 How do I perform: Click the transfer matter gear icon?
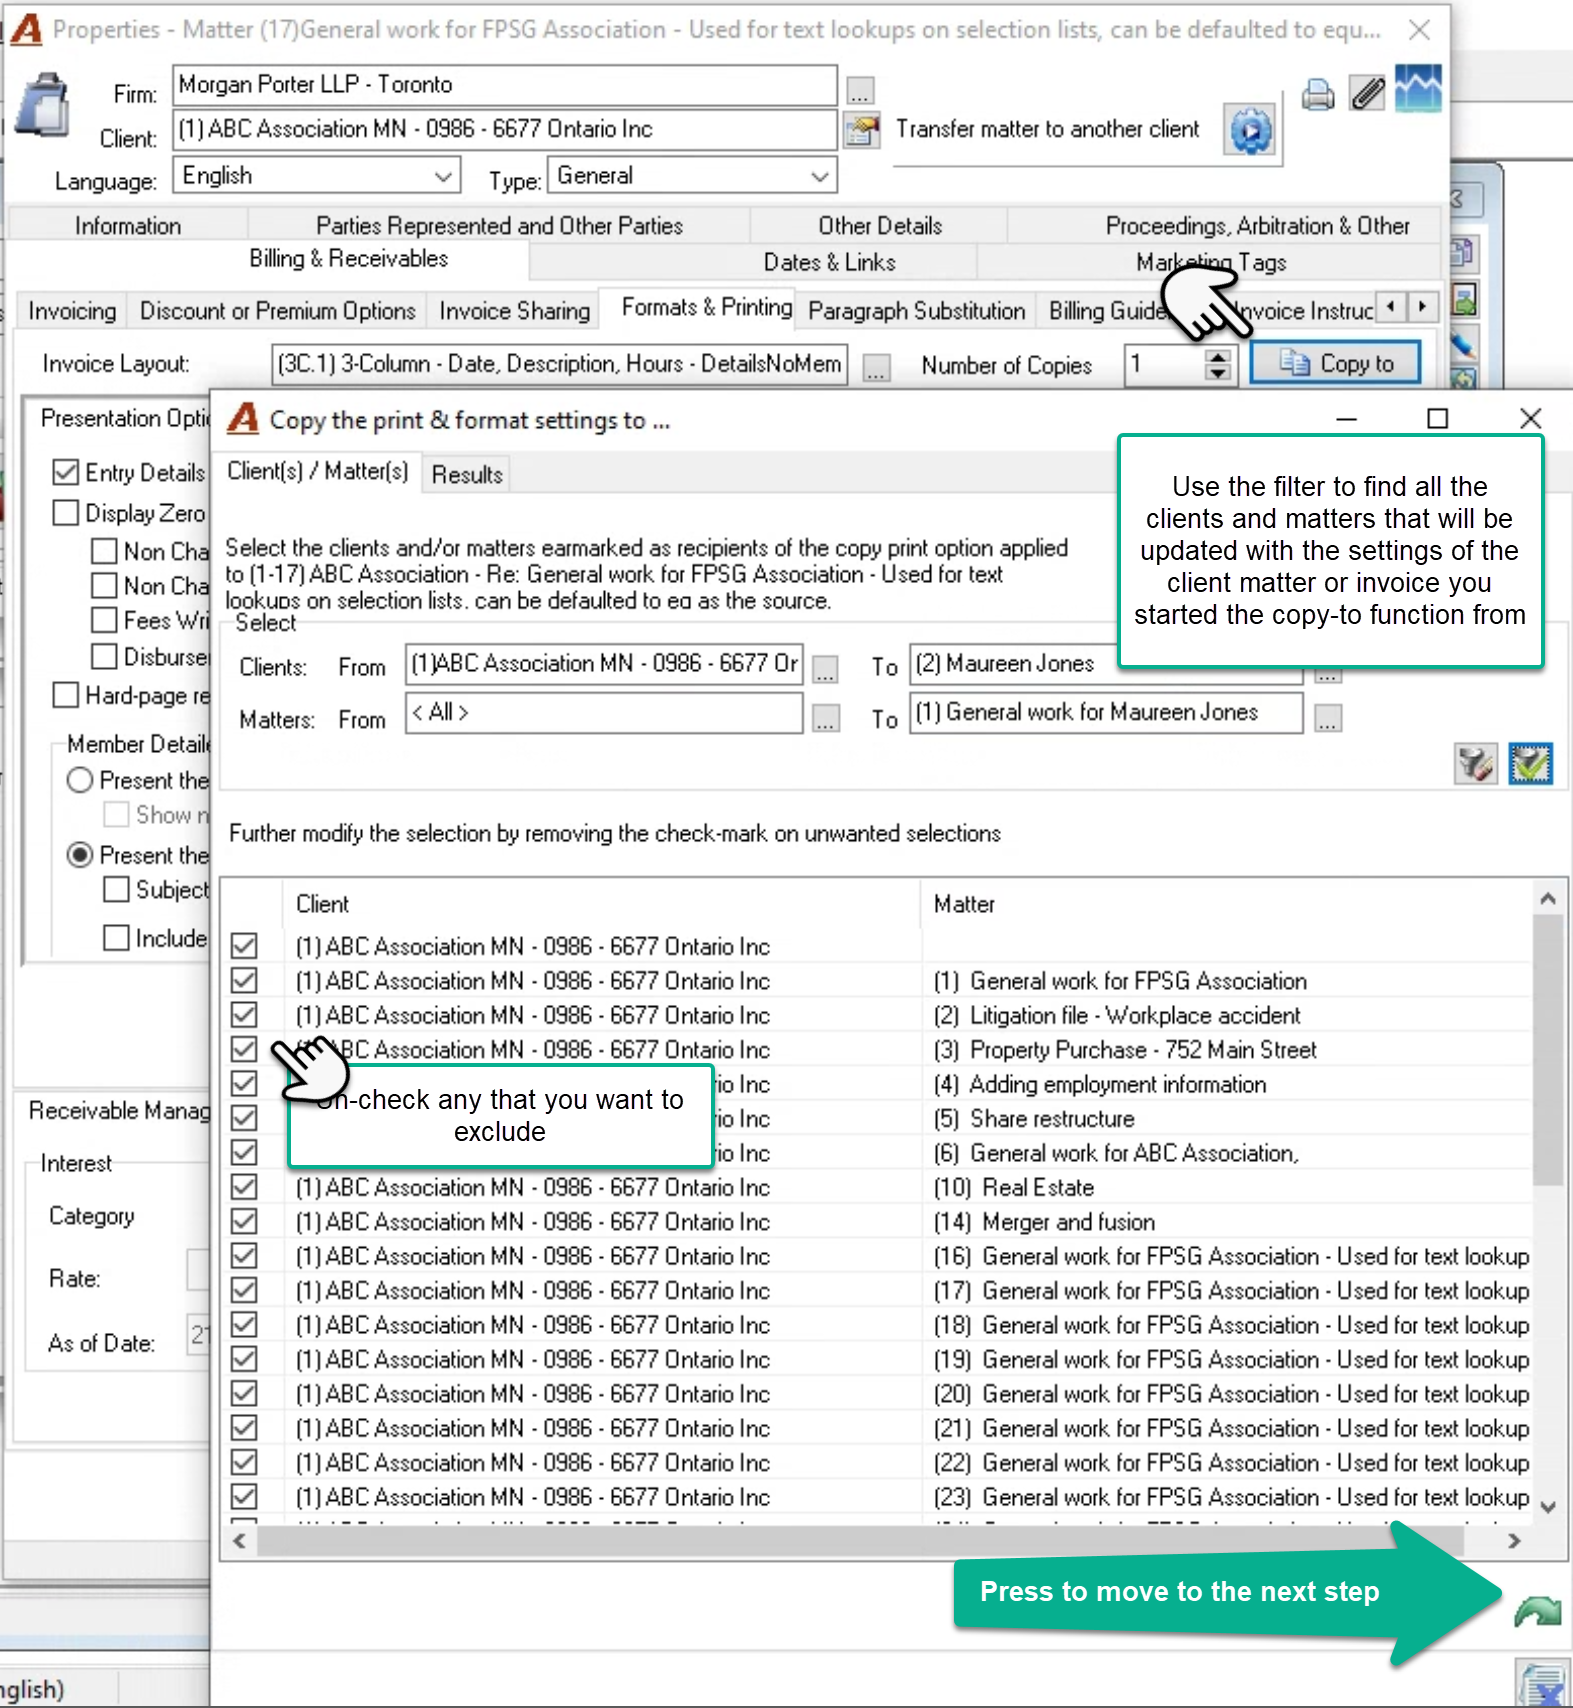[x=1250, y=130]
